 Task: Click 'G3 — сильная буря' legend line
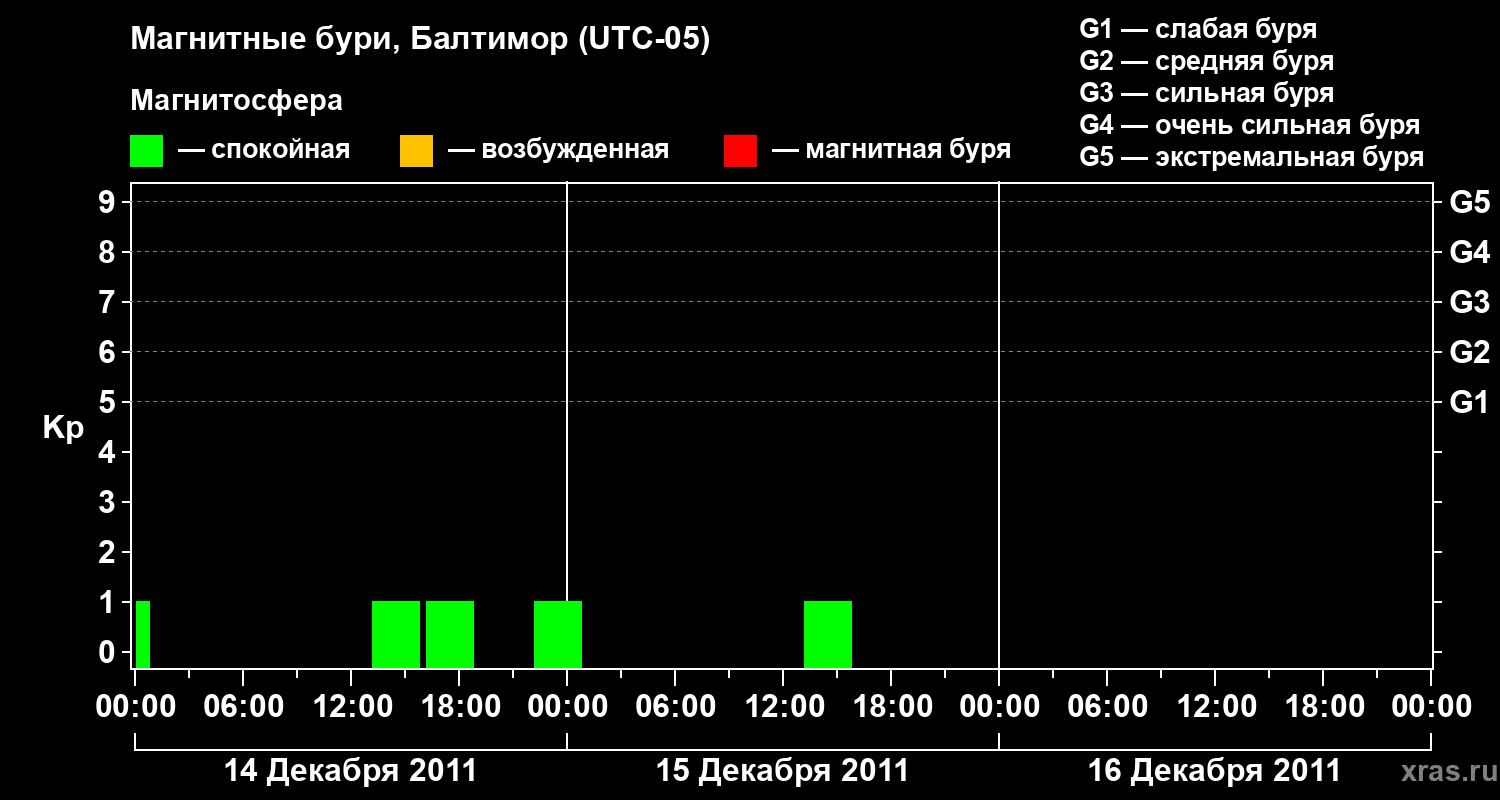pos(1206,93)
